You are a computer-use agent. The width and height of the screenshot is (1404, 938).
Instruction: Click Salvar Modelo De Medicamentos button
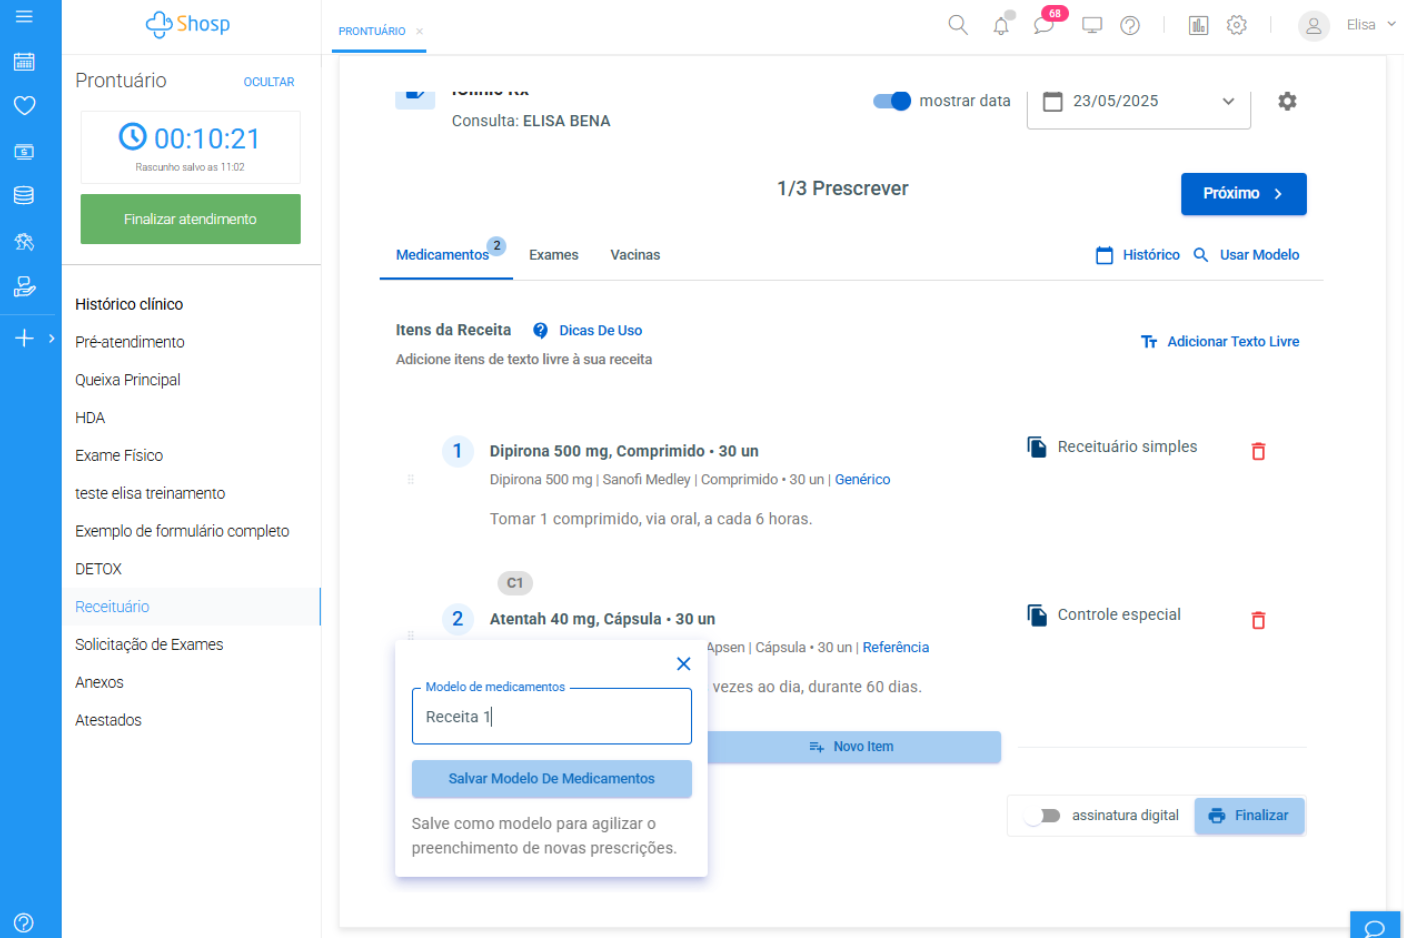click(x=551, y=779)
